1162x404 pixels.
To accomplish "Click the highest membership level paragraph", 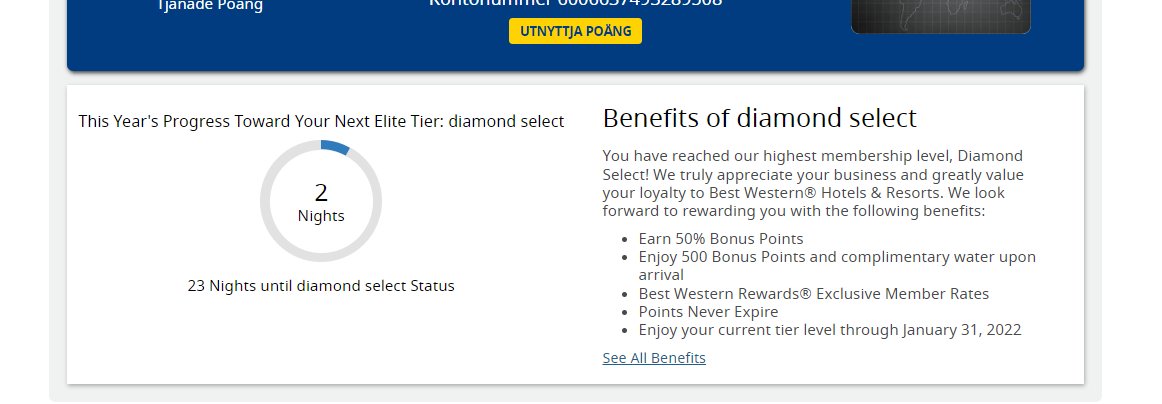I will [813, 183].
